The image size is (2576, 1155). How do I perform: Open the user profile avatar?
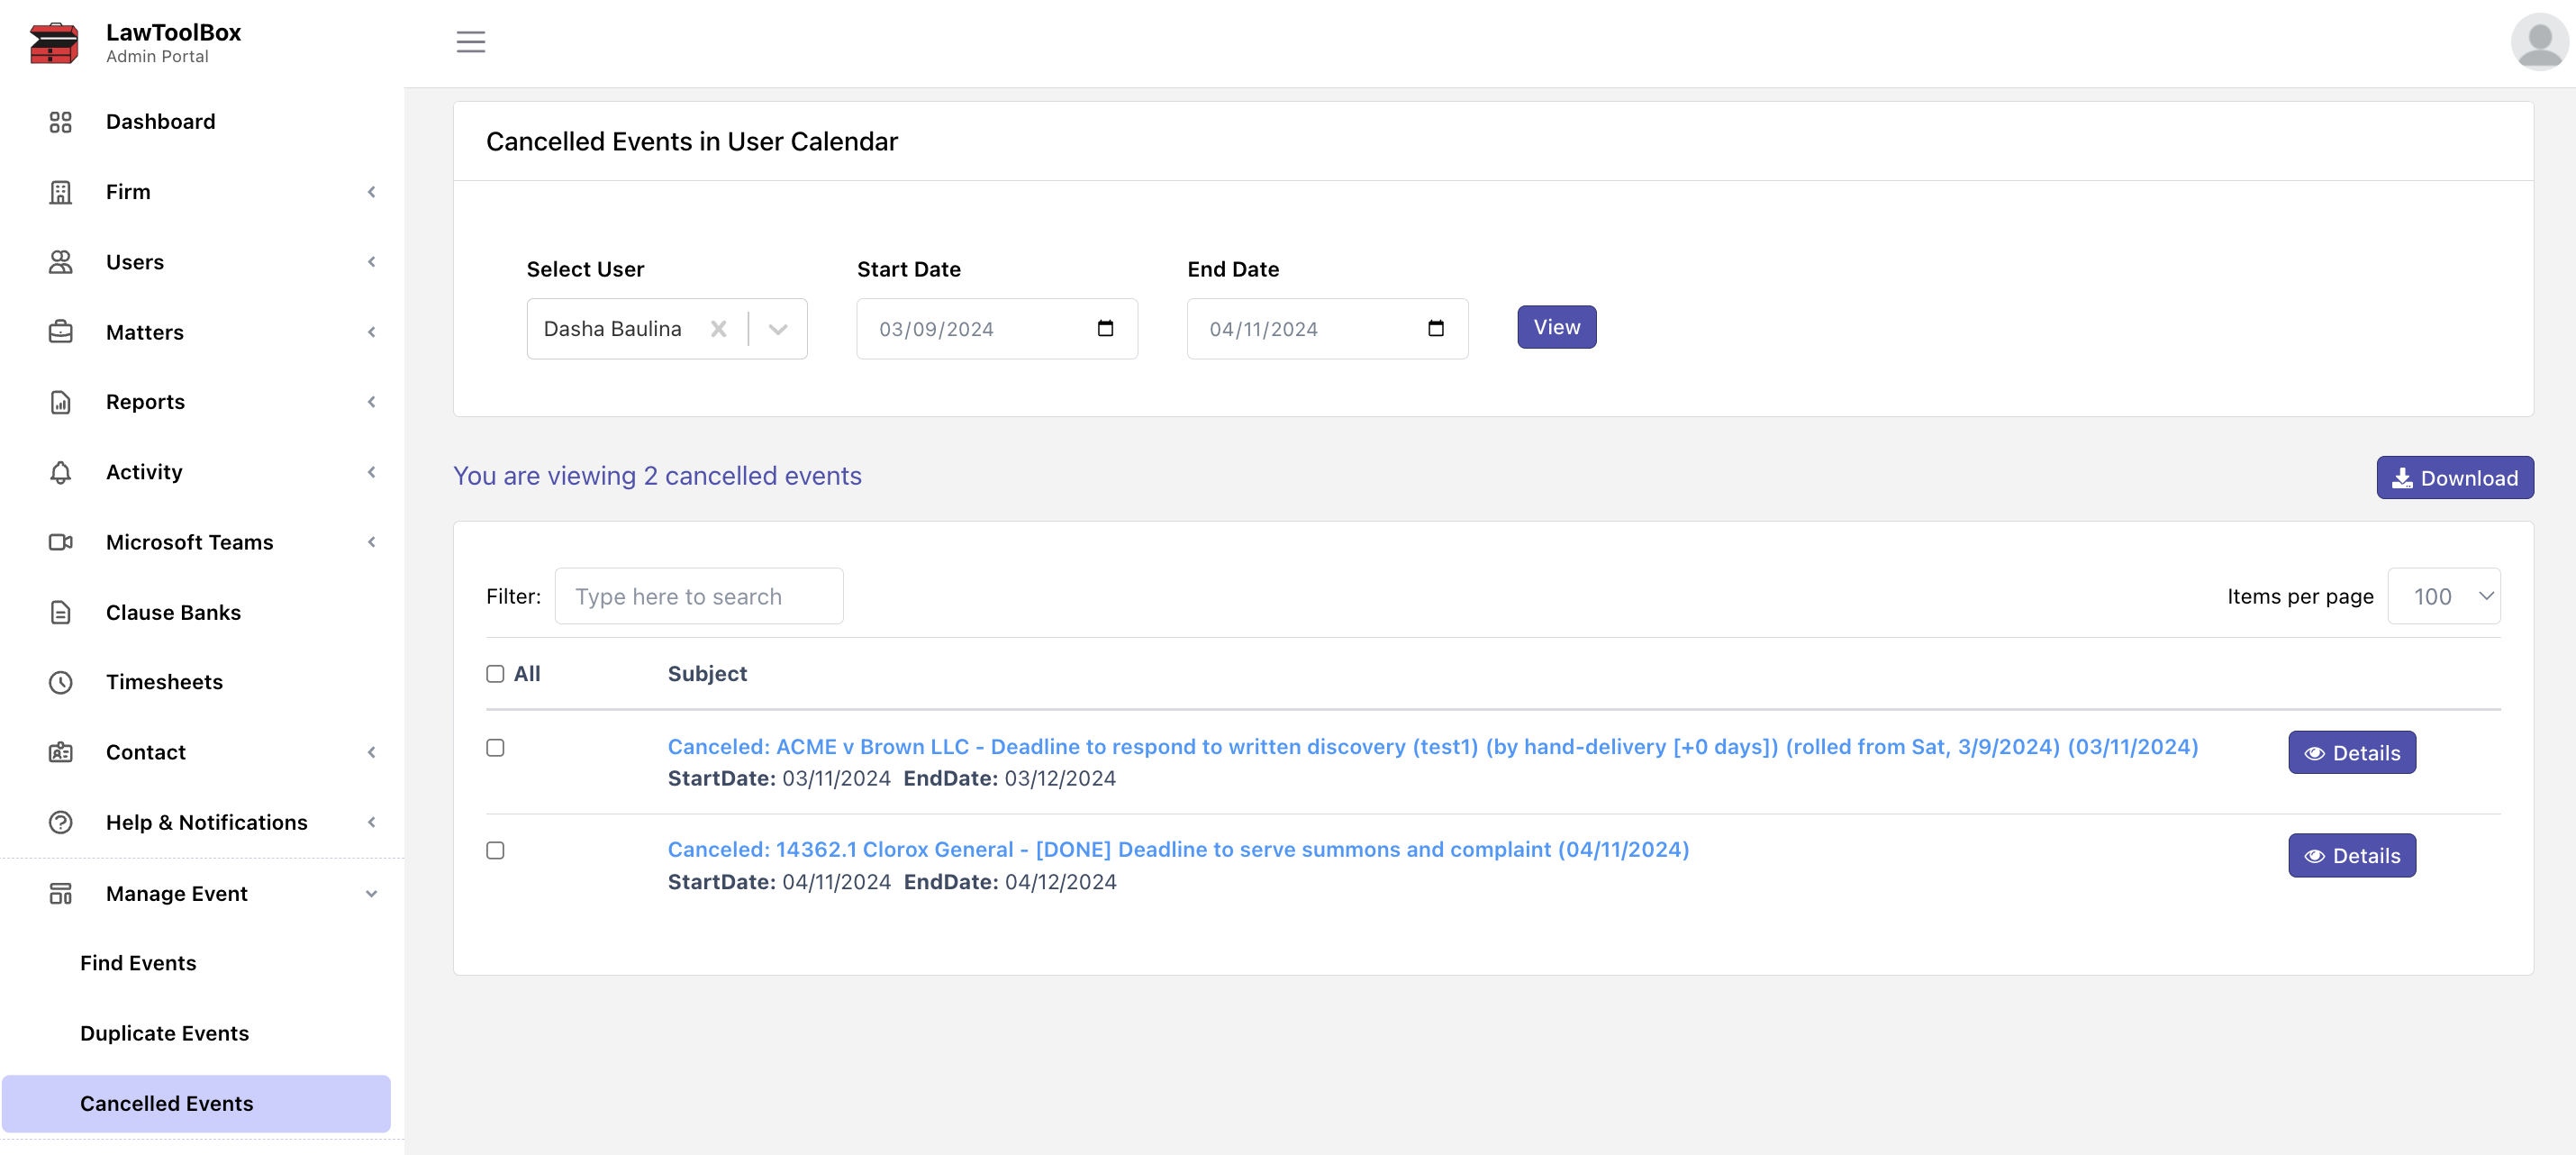click(x=2538, y=42)
